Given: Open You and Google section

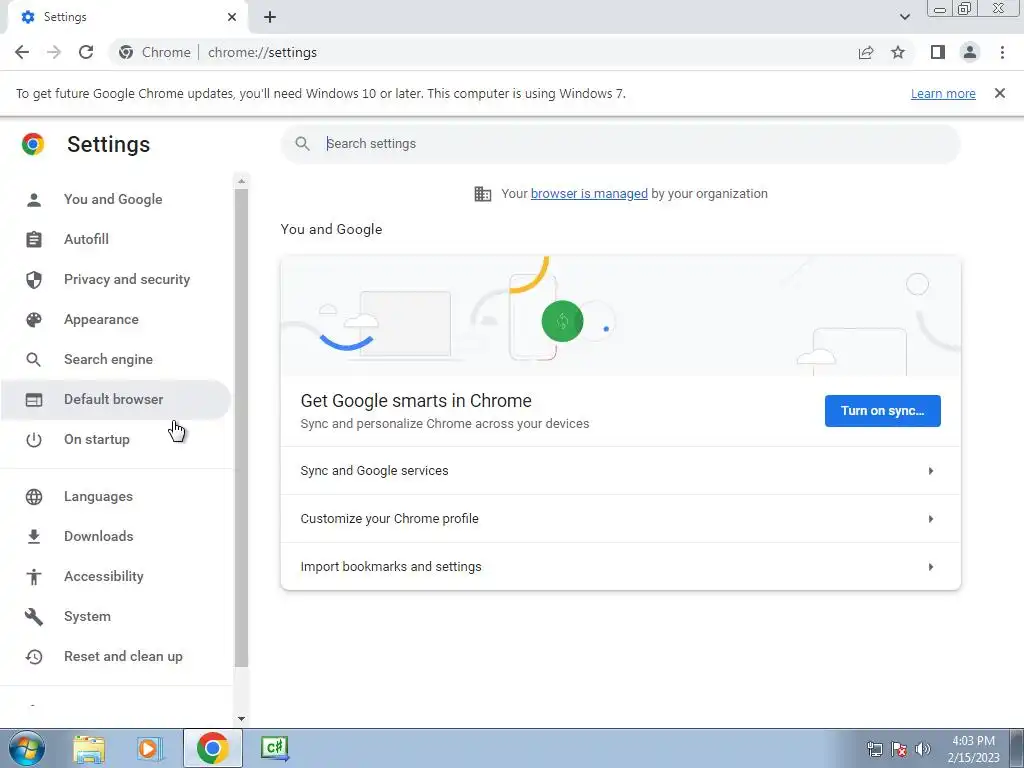Looking at the screenshot, I should coord(116,199).
